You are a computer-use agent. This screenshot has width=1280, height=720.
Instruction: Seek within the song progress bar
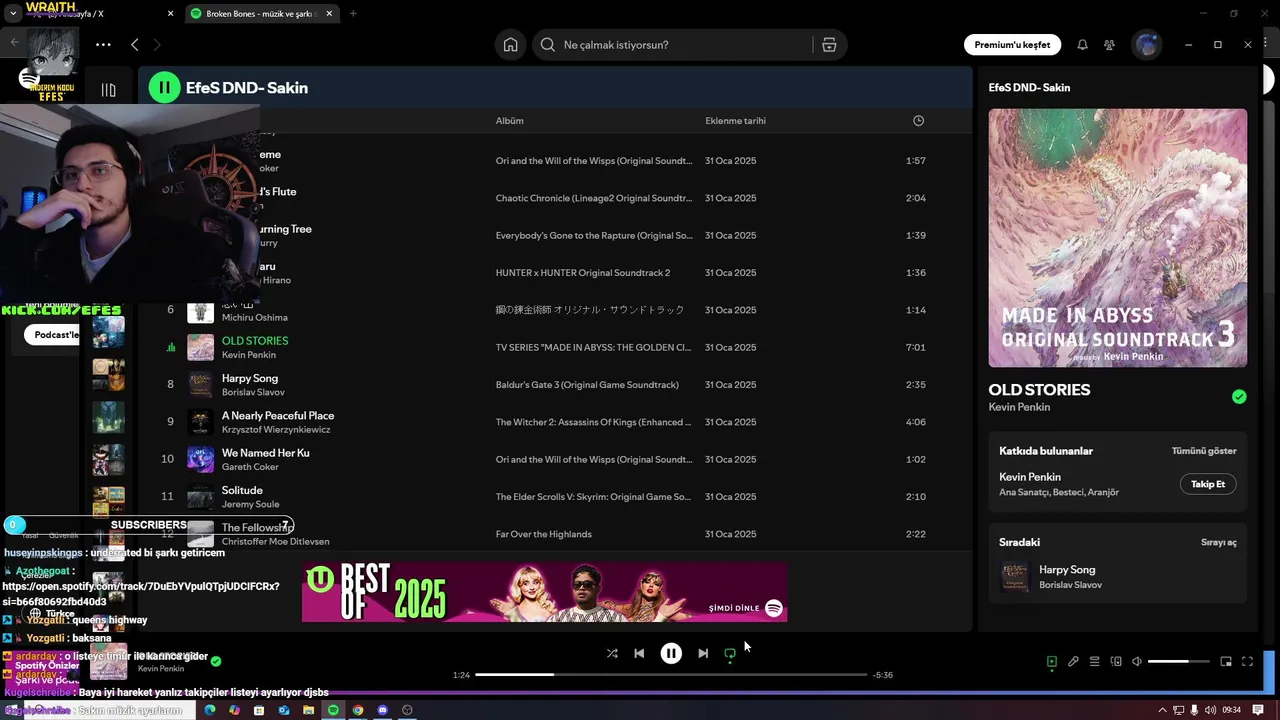[671, 675]
